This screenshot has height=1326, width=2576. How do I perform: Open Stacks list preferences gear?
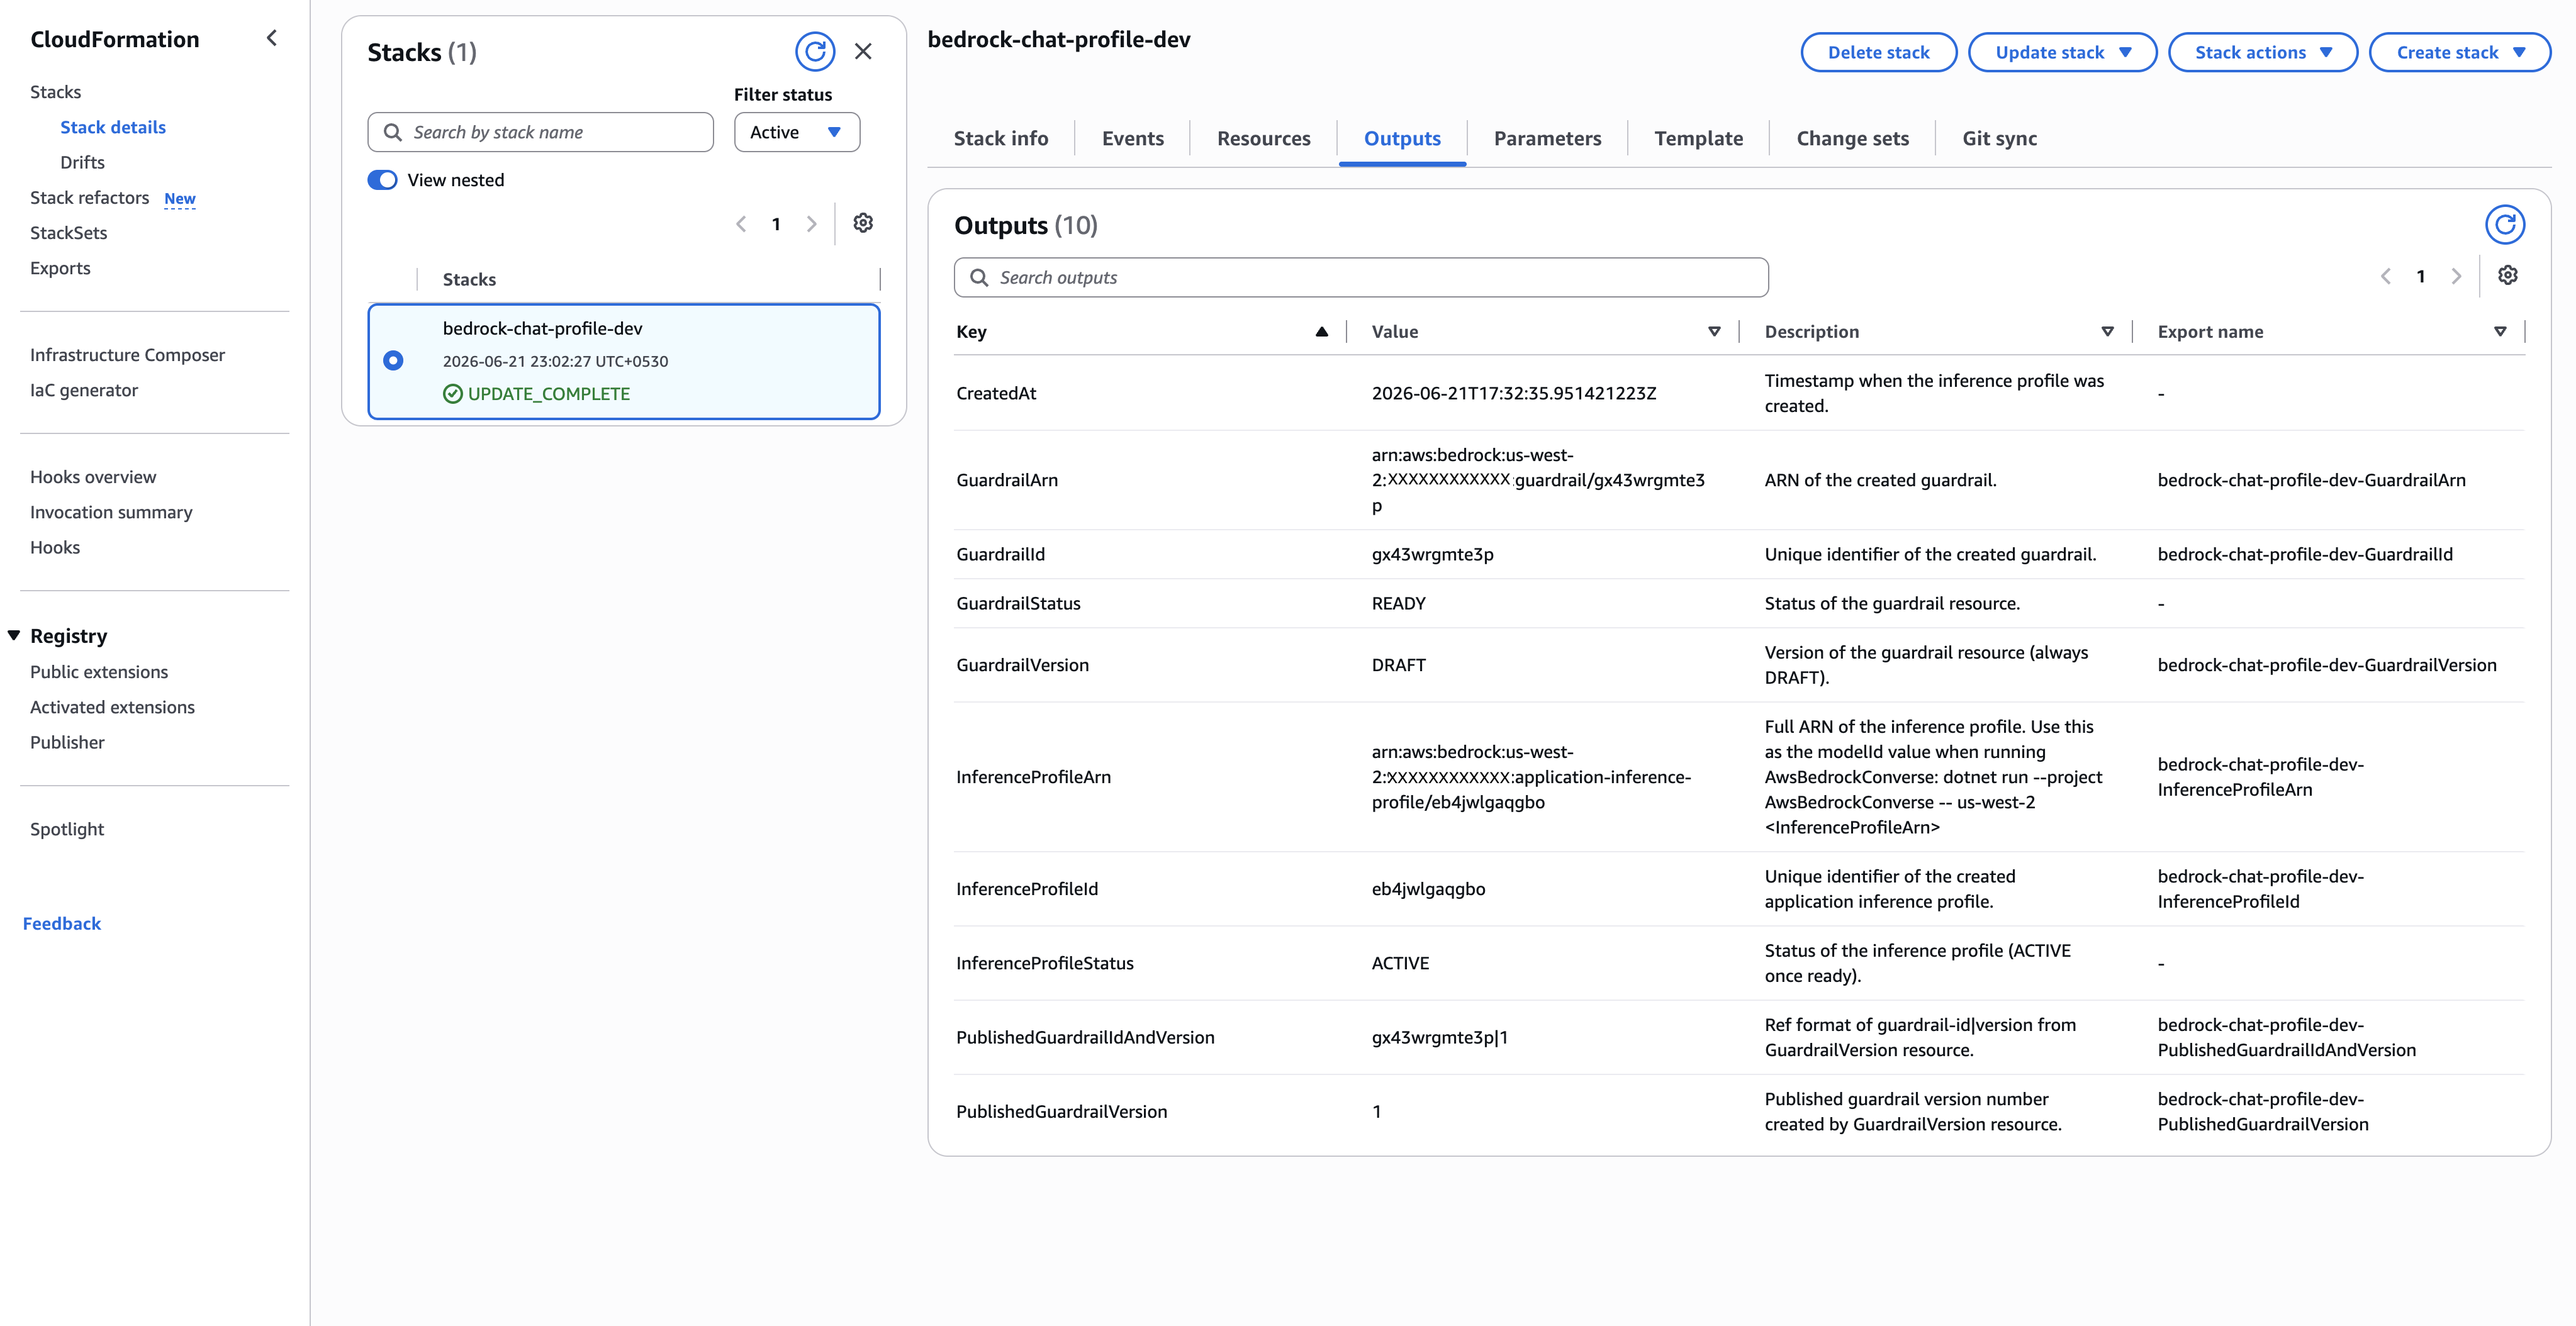pyautogui.click(x=863, y=223)
